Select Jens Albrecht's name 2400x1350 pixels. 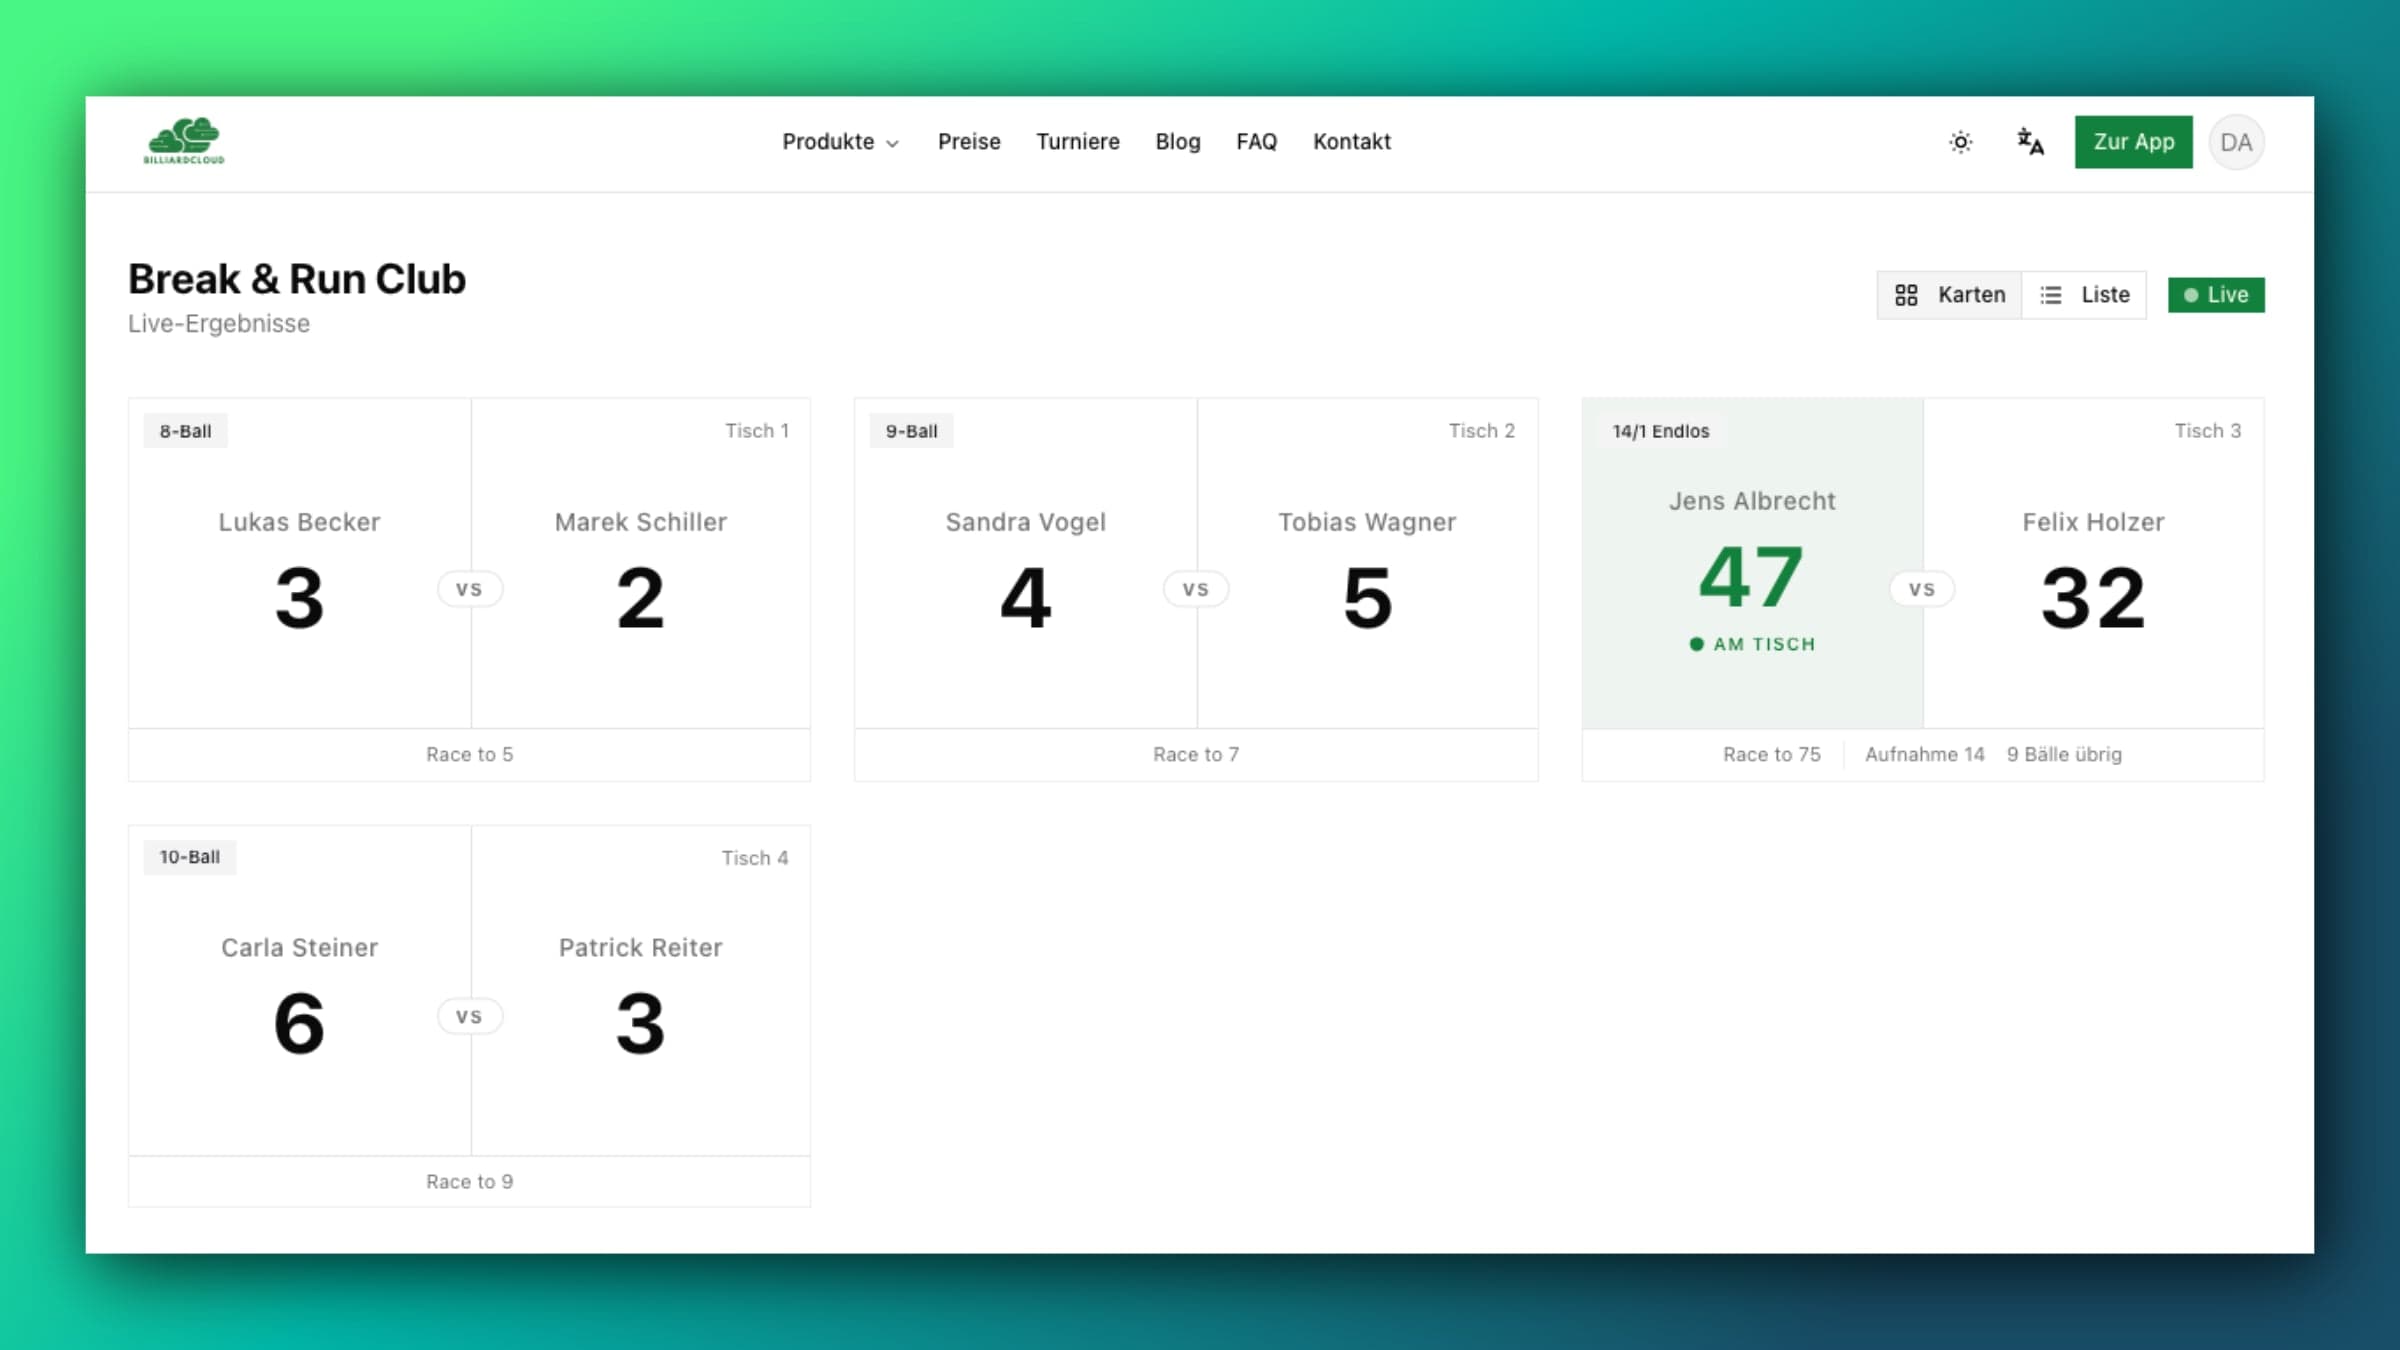1752,501
